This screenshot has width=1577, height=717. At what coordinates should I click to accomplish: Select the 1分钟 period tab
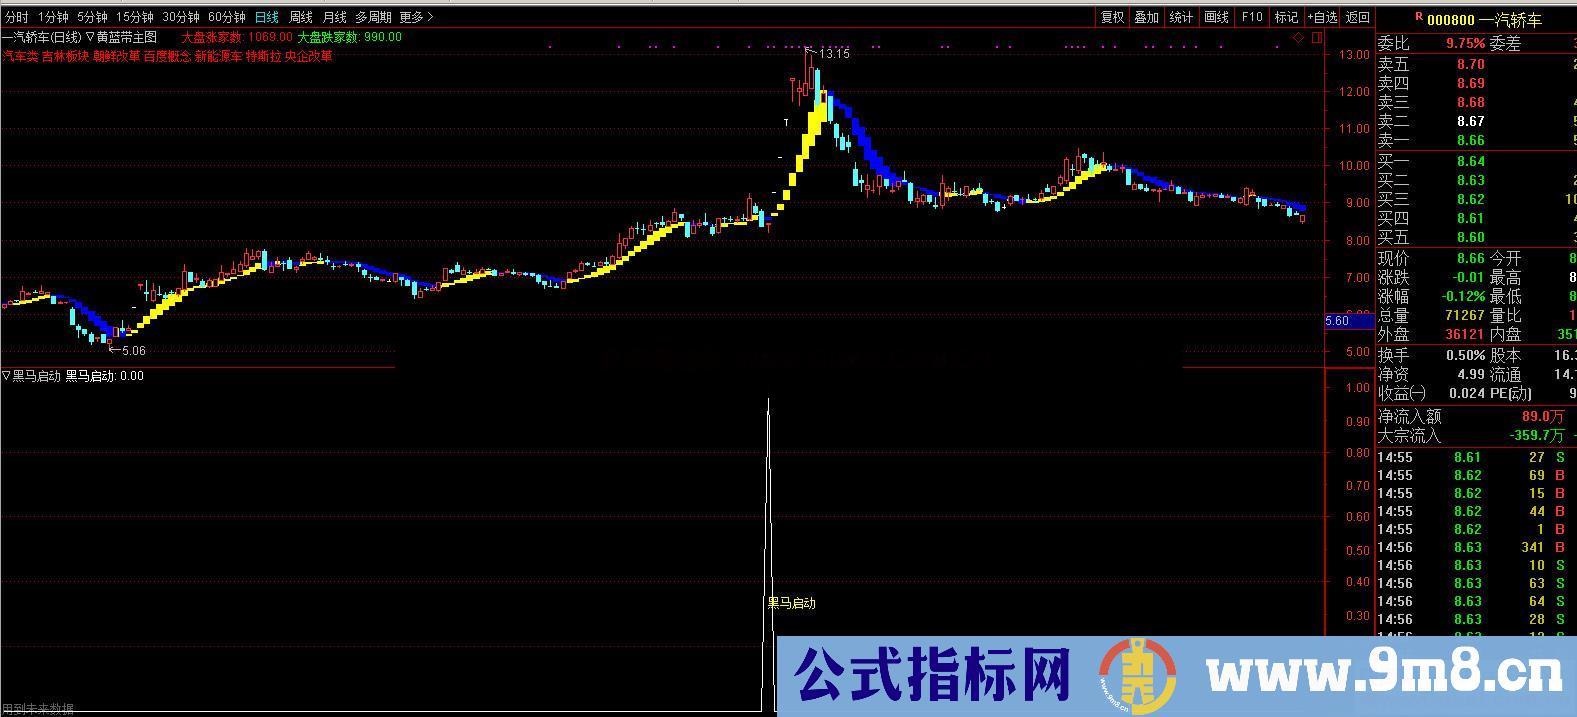(x=53, y=17)
